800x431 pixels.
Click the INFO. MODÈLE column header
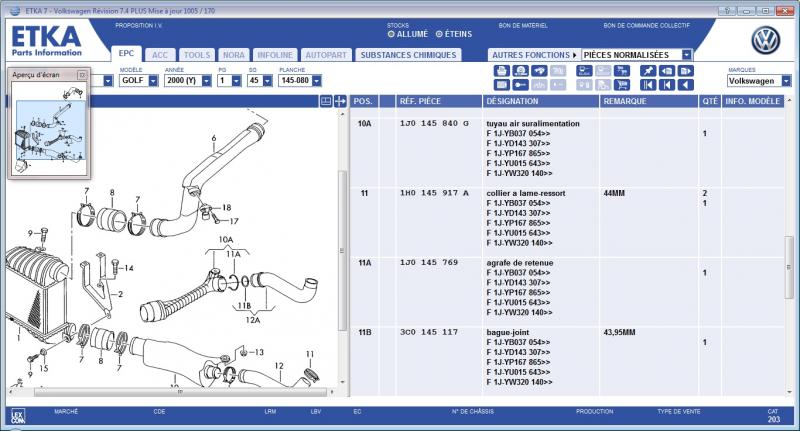click(x=753, y=101)
